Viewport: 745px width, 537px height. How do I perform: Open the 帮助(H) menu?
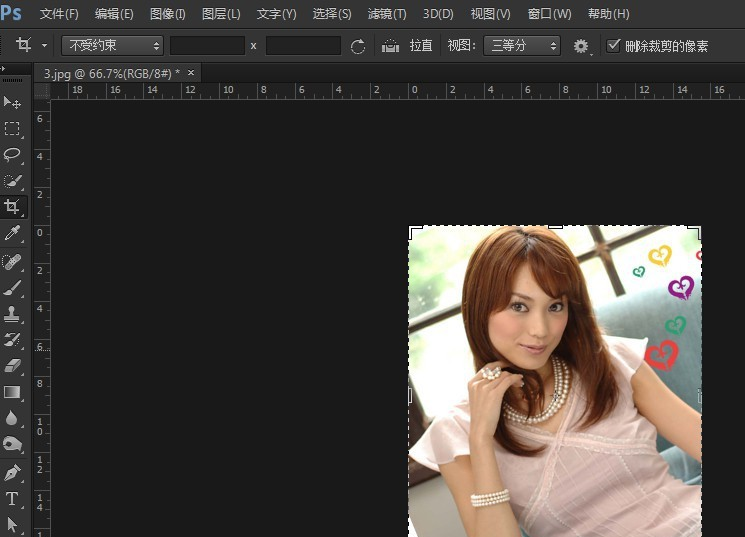point(609,14)
